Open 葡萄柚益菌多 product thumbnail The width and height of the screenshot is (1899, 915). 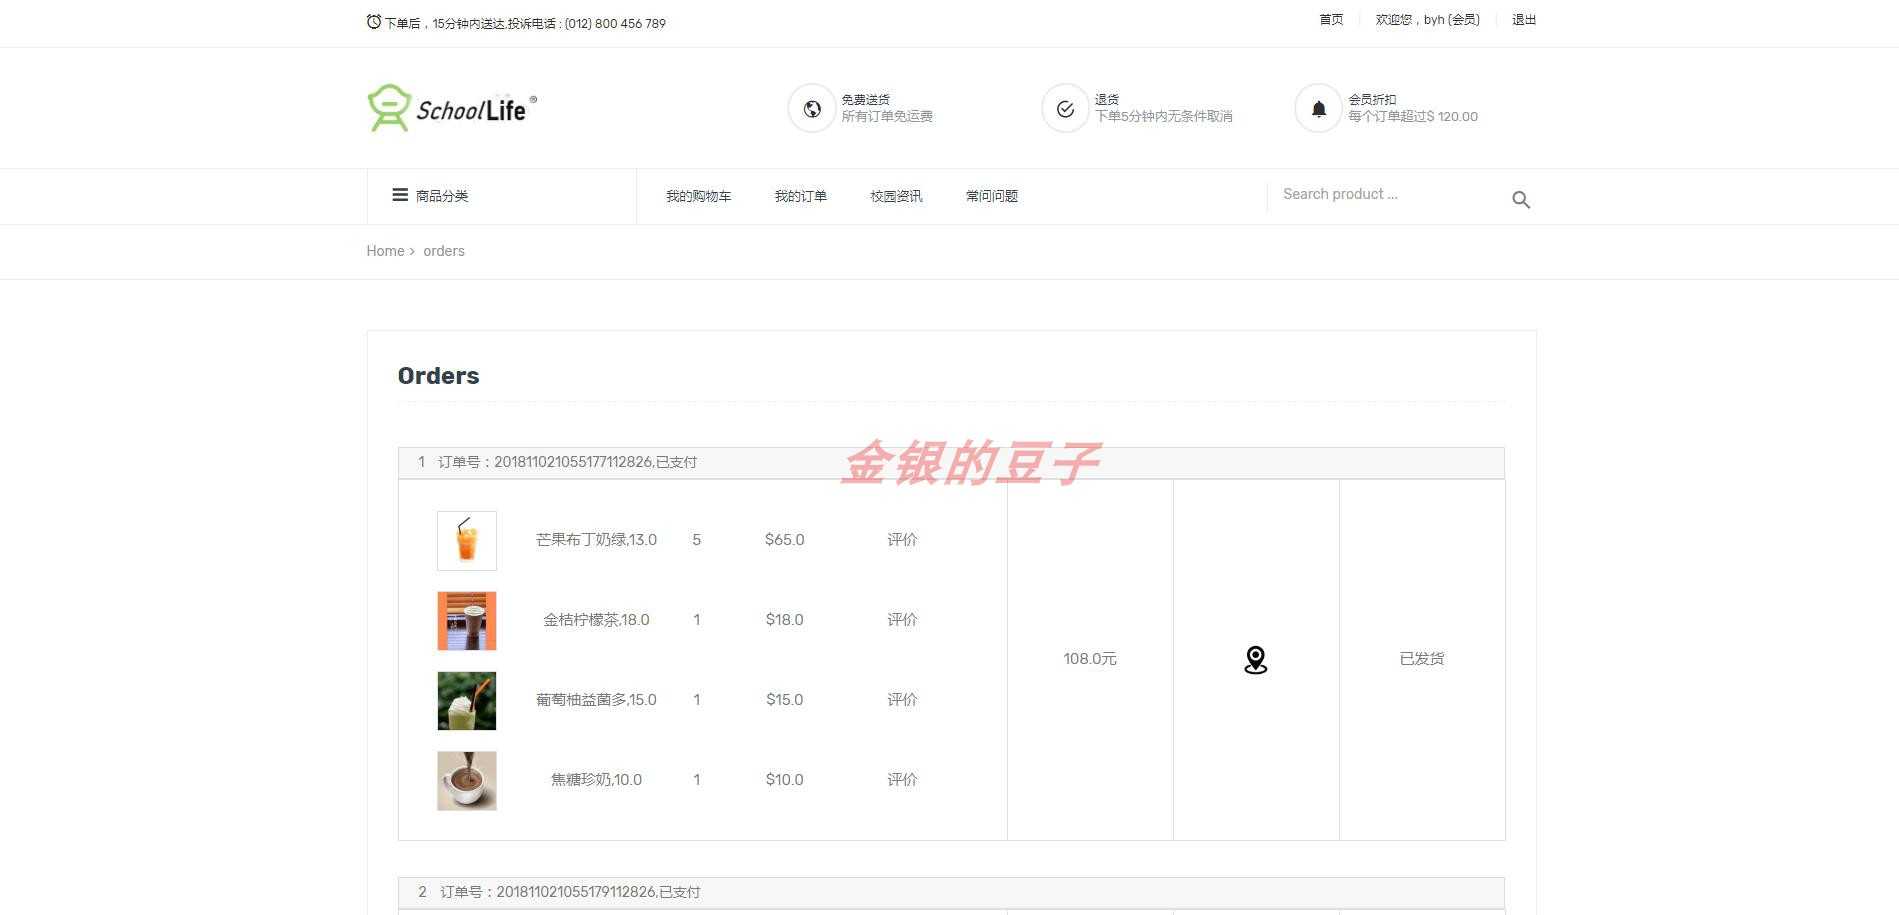pos(467,701)
